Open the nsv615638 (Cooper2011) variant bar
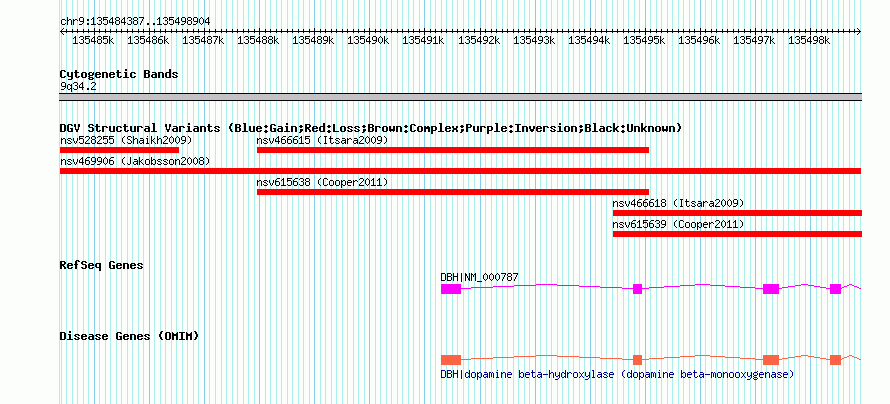 453,192
